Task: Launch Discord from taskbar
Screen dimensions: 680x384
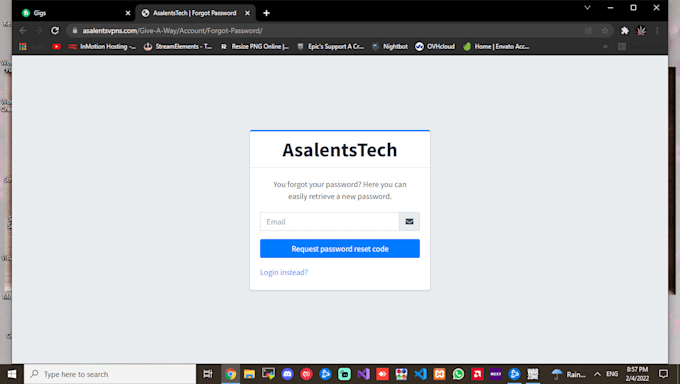Action: (x=287, y=374)
